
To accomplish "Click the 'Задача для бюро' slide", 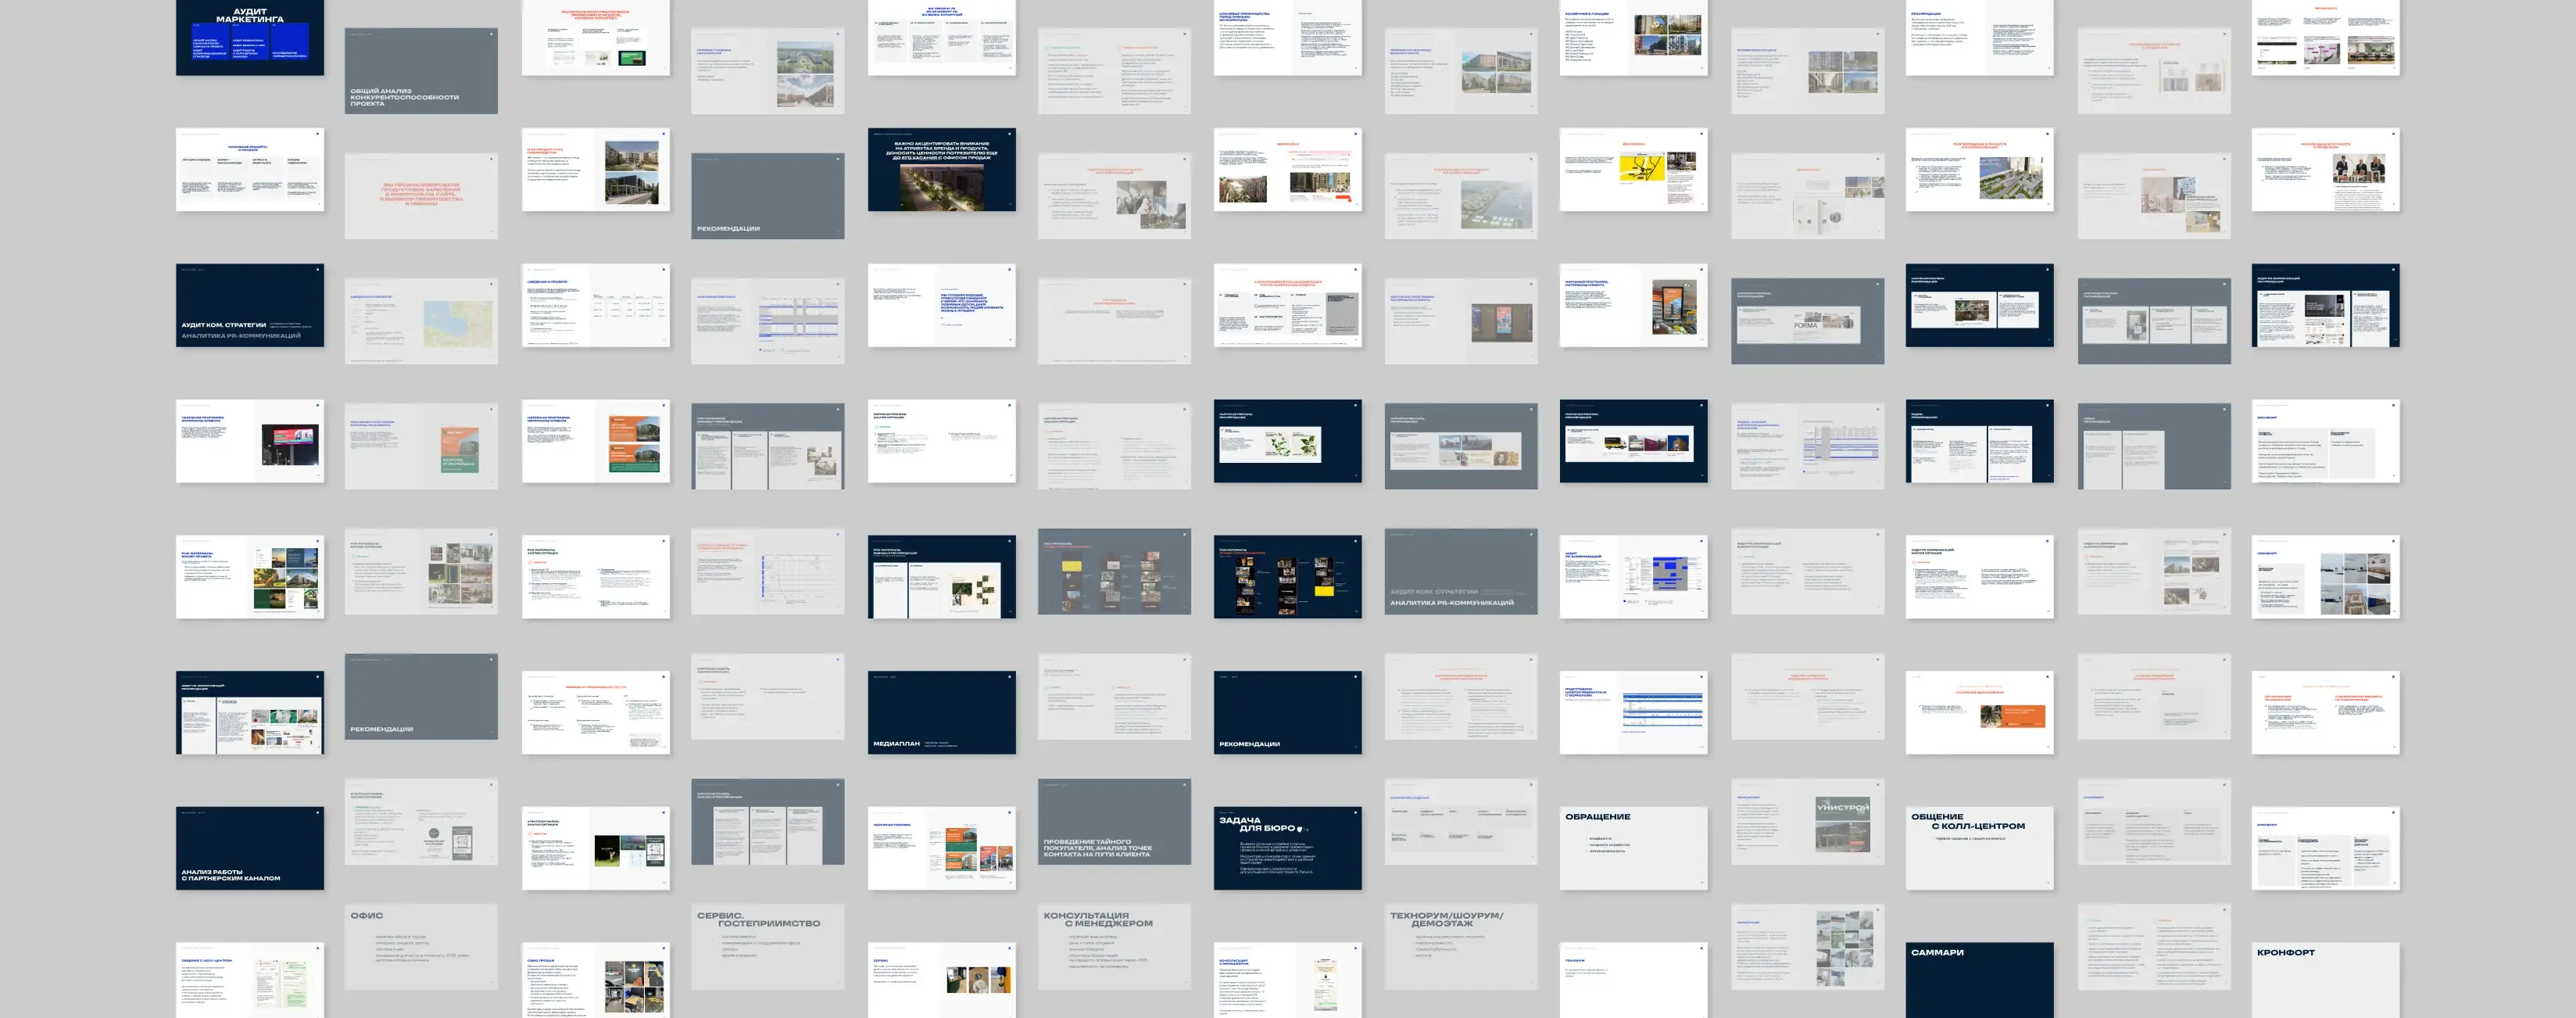I will click(1287, 848).
